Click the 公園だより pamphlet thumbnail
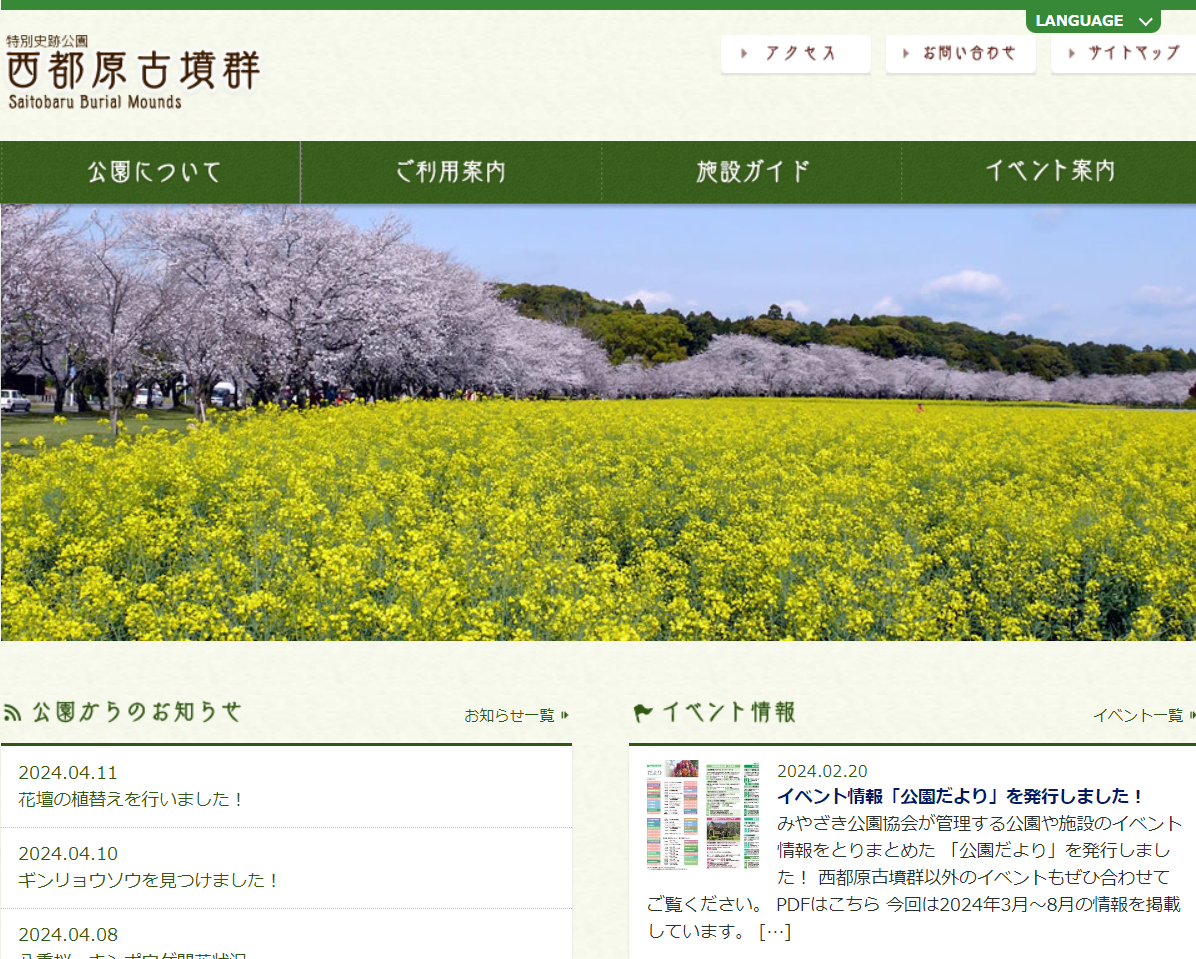 tap(703, 814)
